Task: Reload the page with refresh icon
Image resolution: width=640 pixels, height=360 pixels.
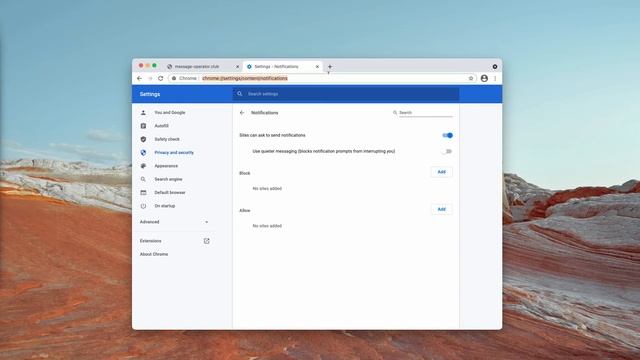Action: (160, 78)
